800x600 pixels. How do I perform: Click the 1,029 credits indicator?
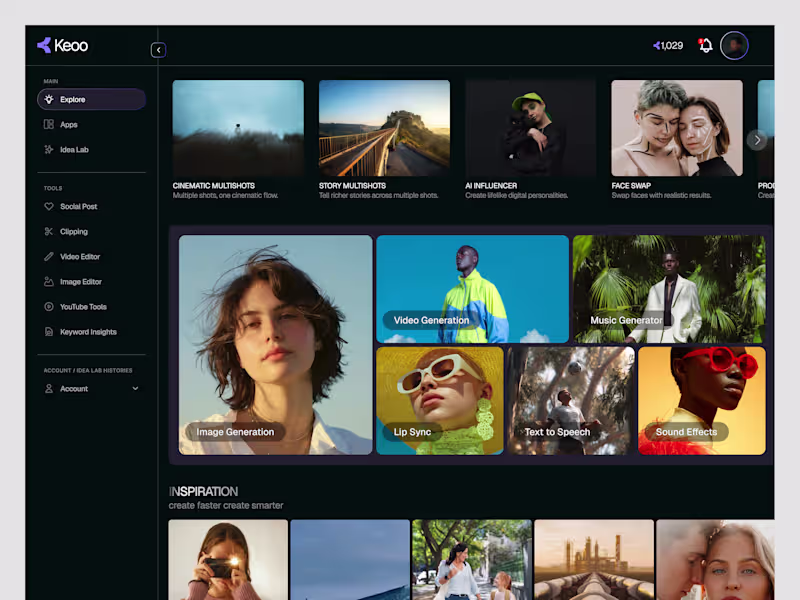[668, 45]
